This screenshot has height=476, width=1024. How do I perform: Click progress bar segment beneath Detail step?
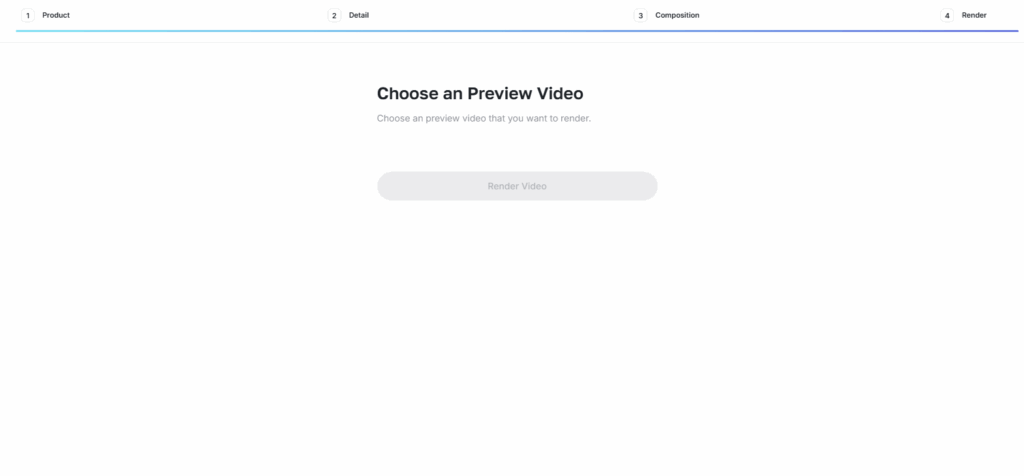(479, 31)
